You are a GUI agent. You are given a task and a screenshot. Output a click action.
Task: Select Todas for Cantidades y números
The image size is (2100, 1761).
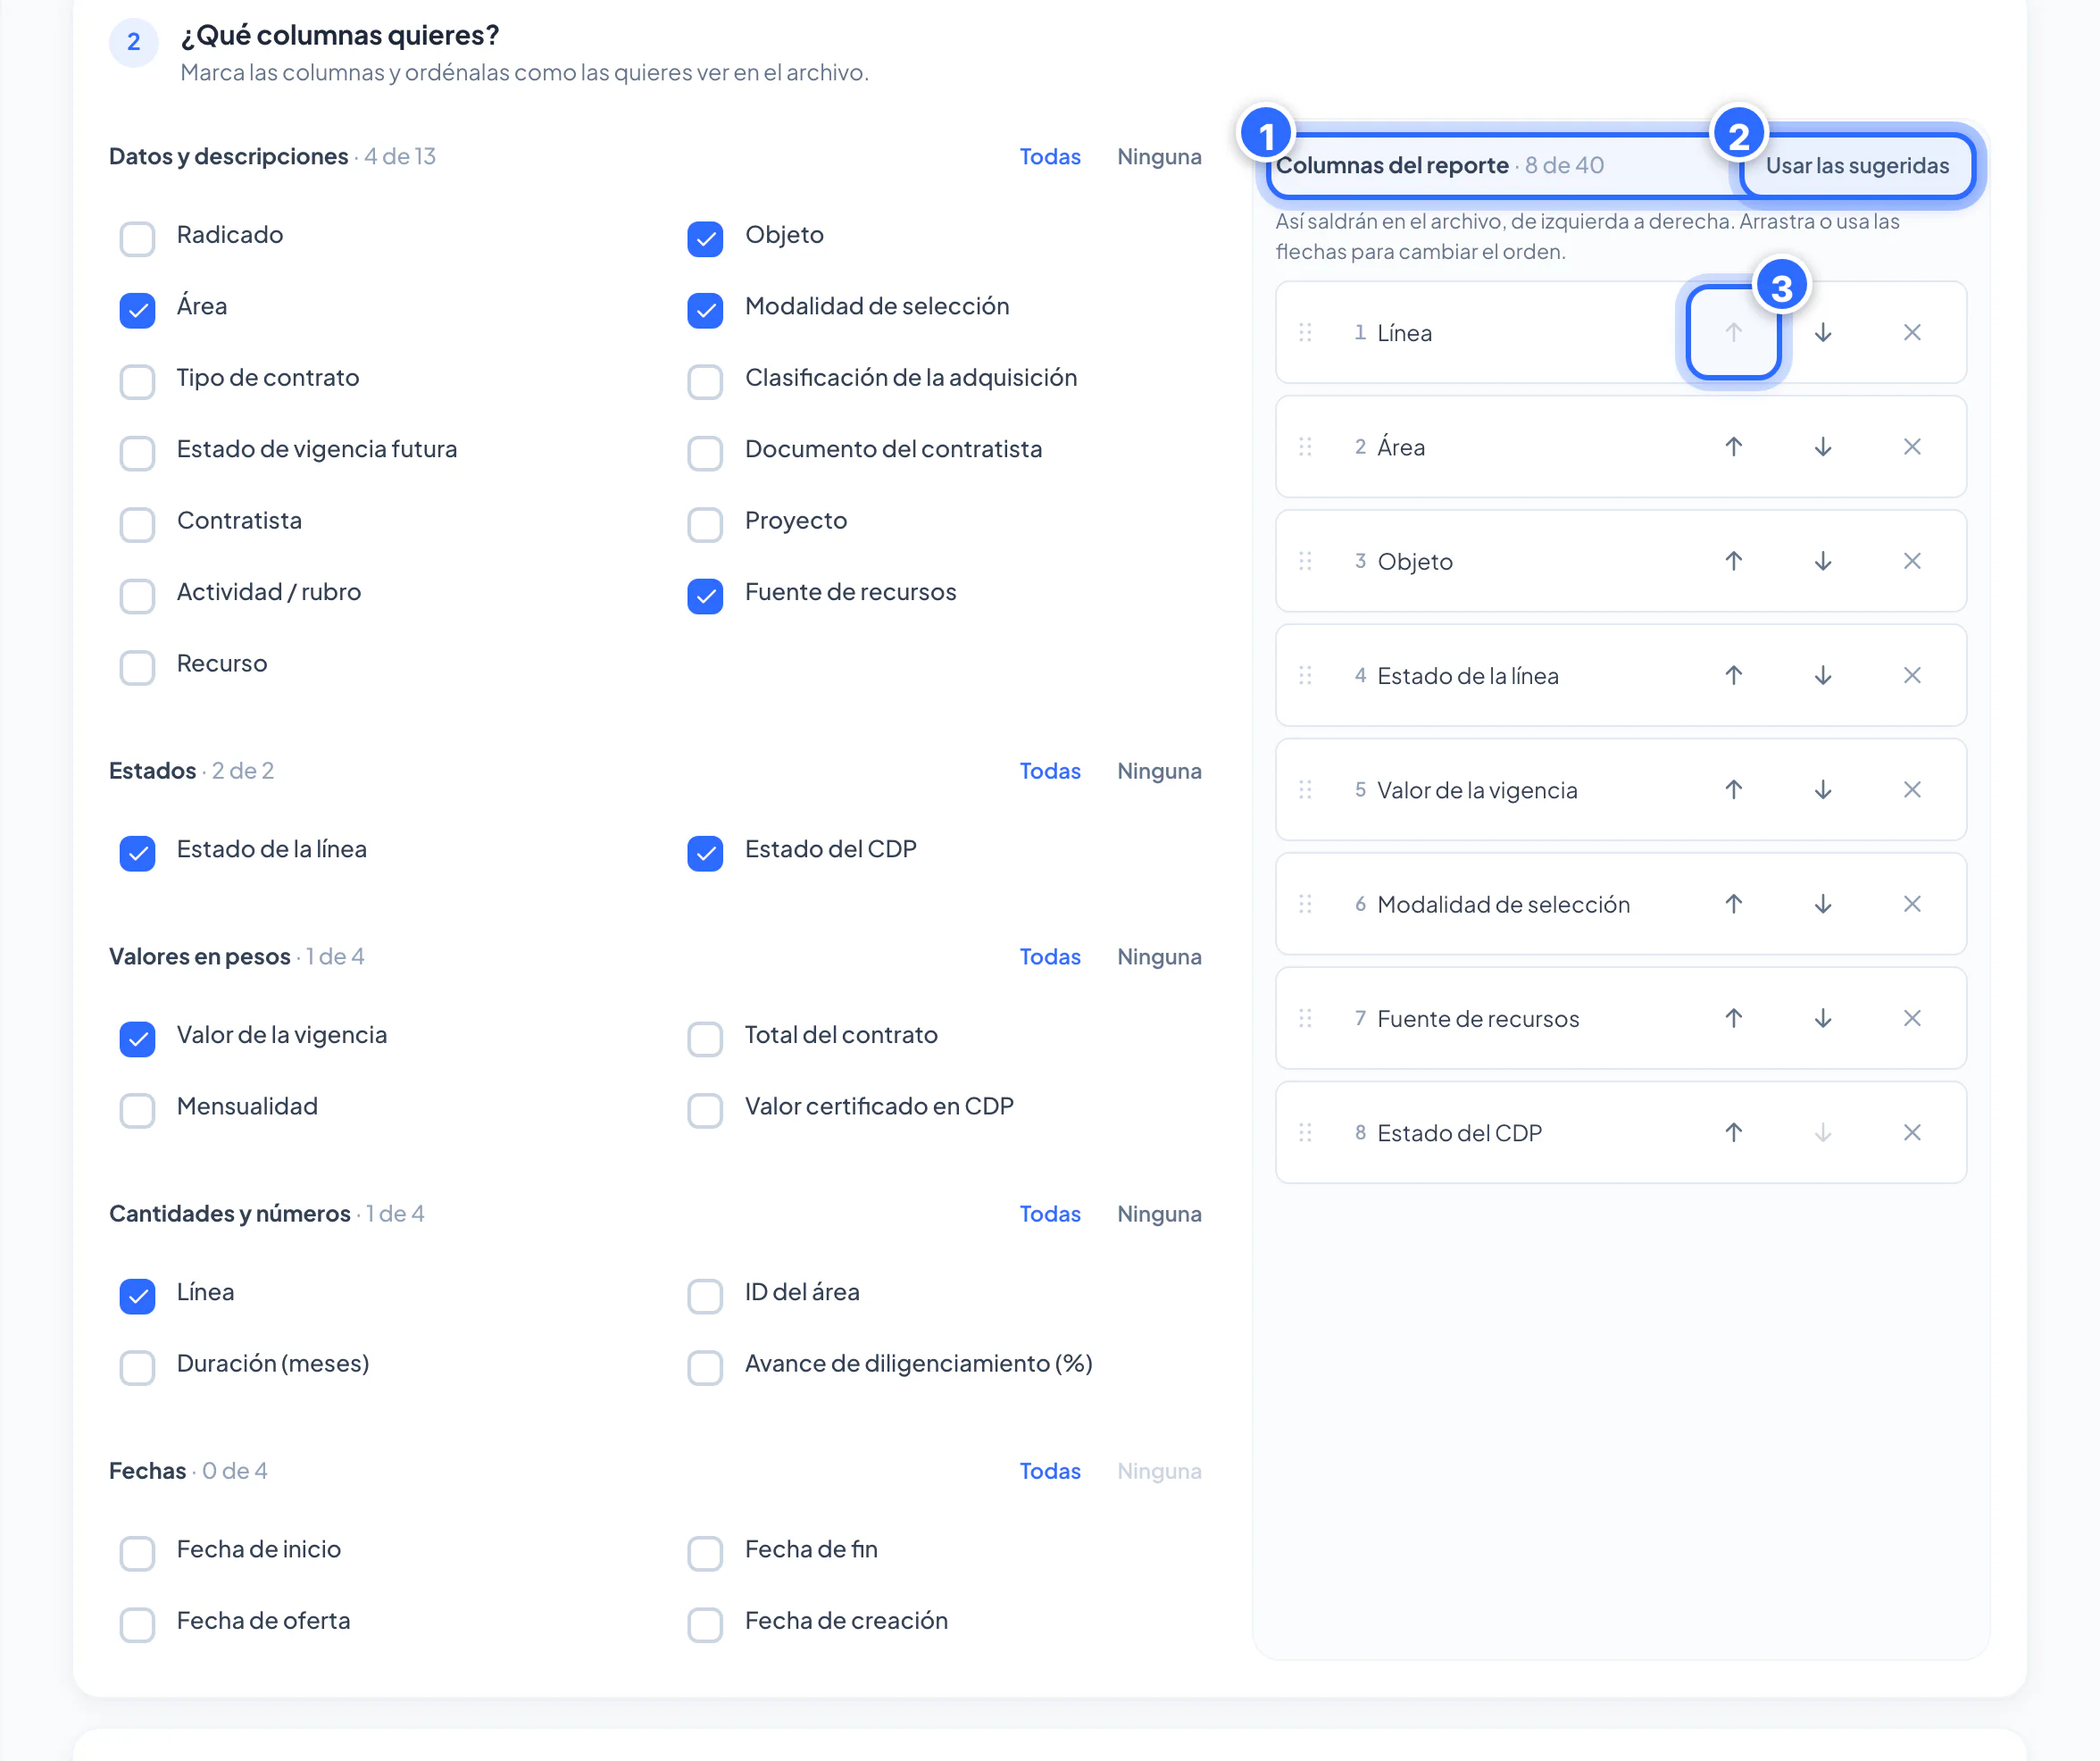1050,1214
